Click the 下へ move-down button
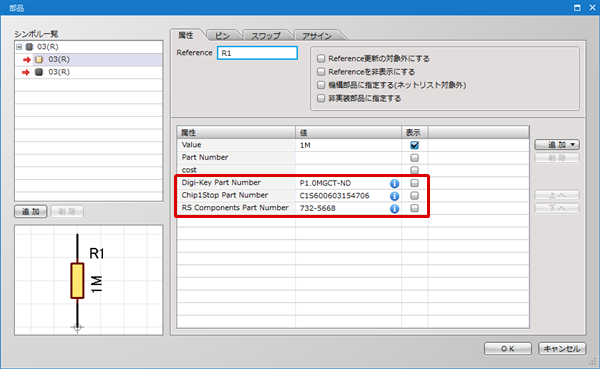600x369 pixels. (x=557, y=208)
